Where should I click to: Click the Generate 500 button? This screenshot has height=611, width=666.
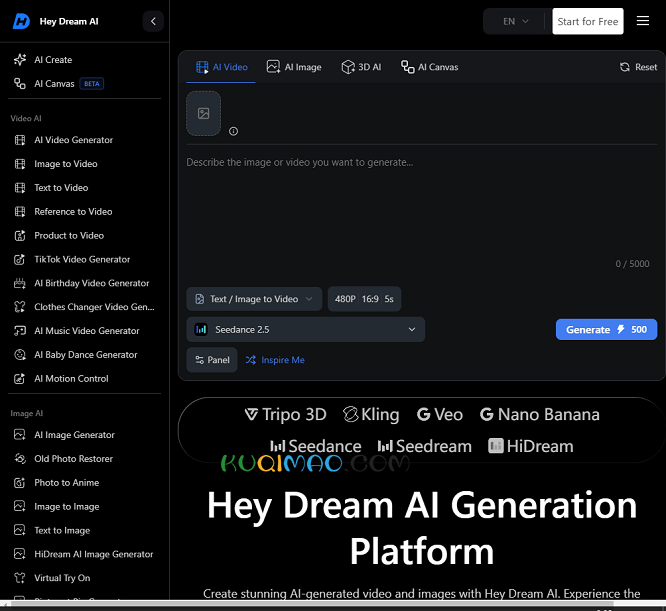606,329
